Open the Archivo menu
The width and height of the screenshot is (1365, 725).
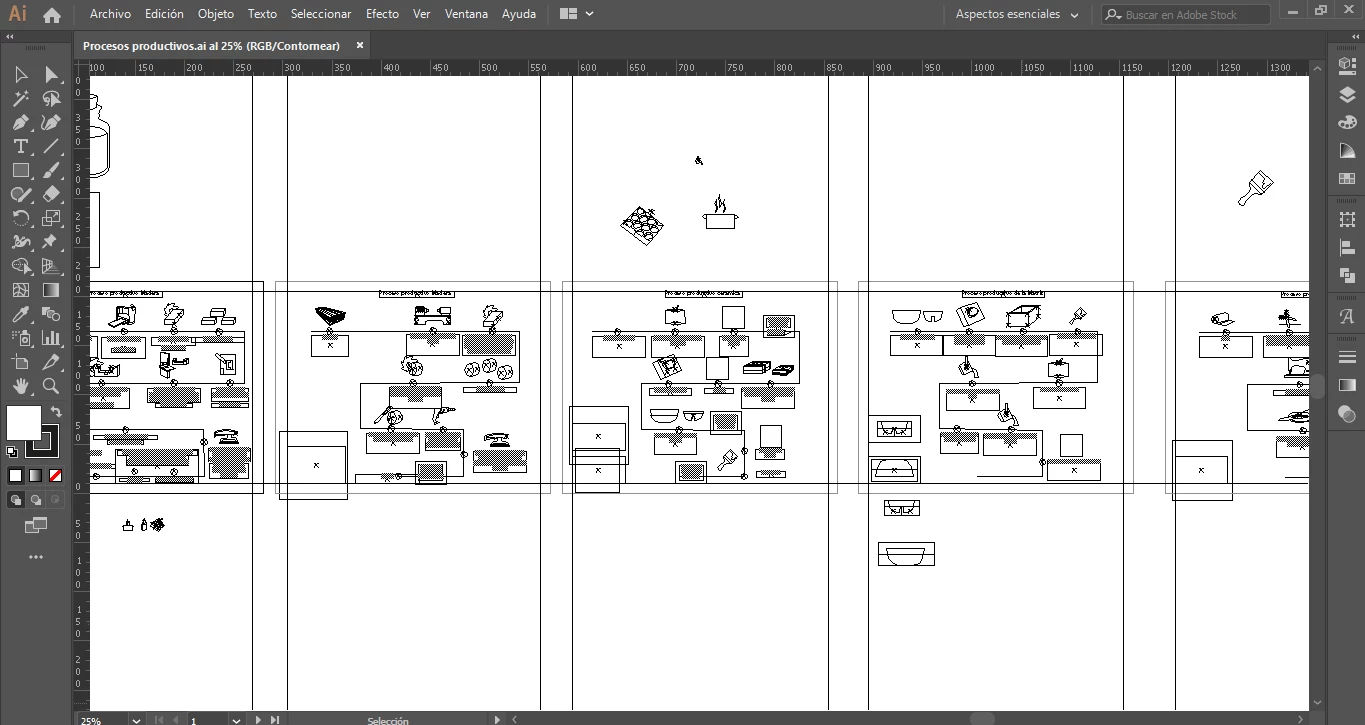tap(110, 14)
